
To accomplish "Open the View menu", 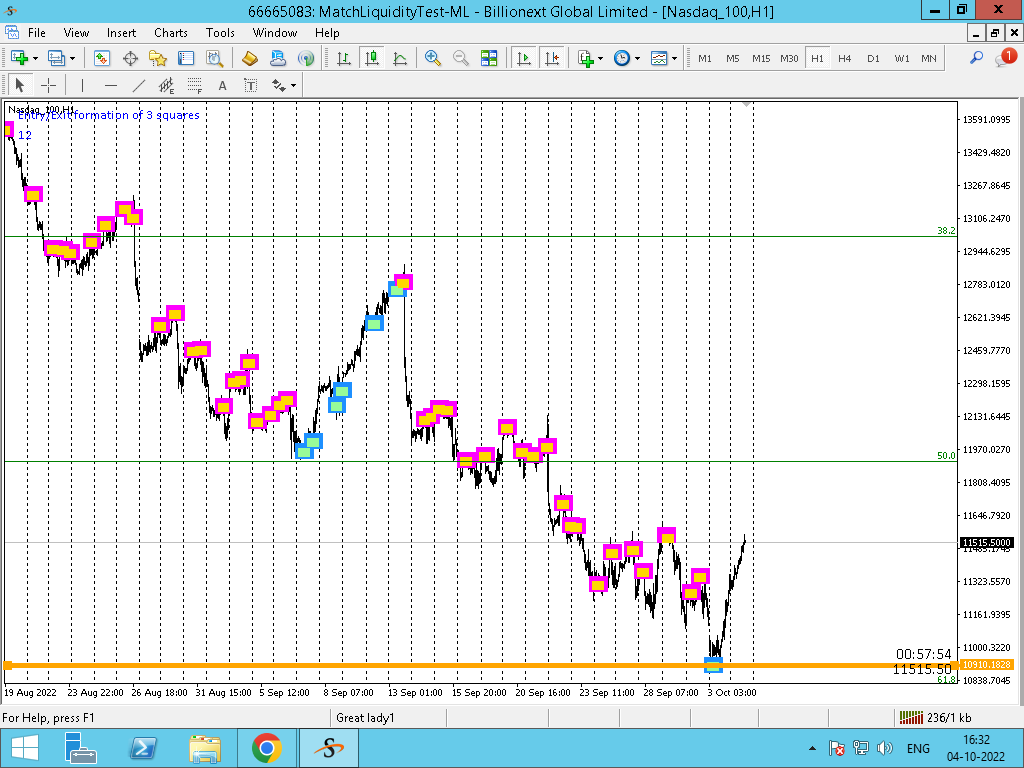I will coord(76,33).
